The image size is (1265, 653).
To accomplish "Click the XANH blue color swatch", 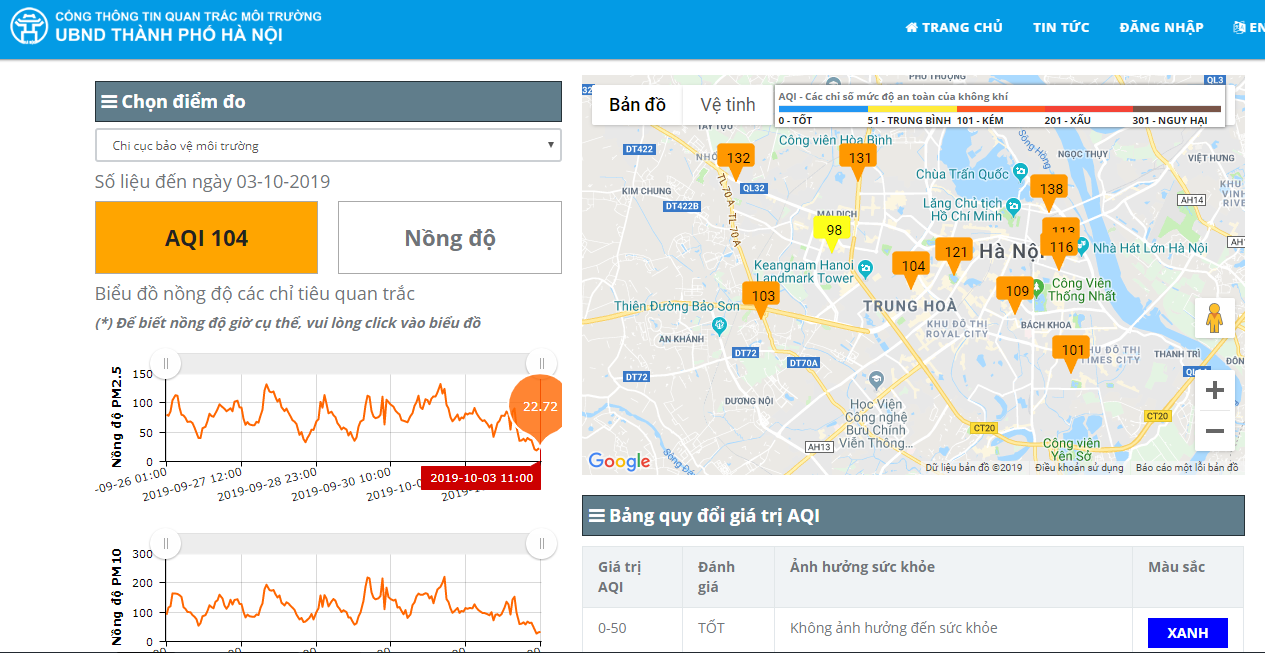I will pyautogui.click(x=1187, y=633).
